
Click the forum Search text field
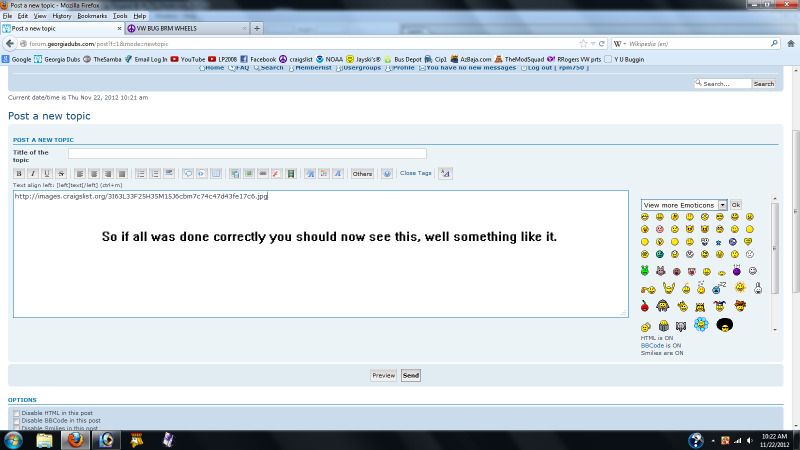[x=723, y=84]
